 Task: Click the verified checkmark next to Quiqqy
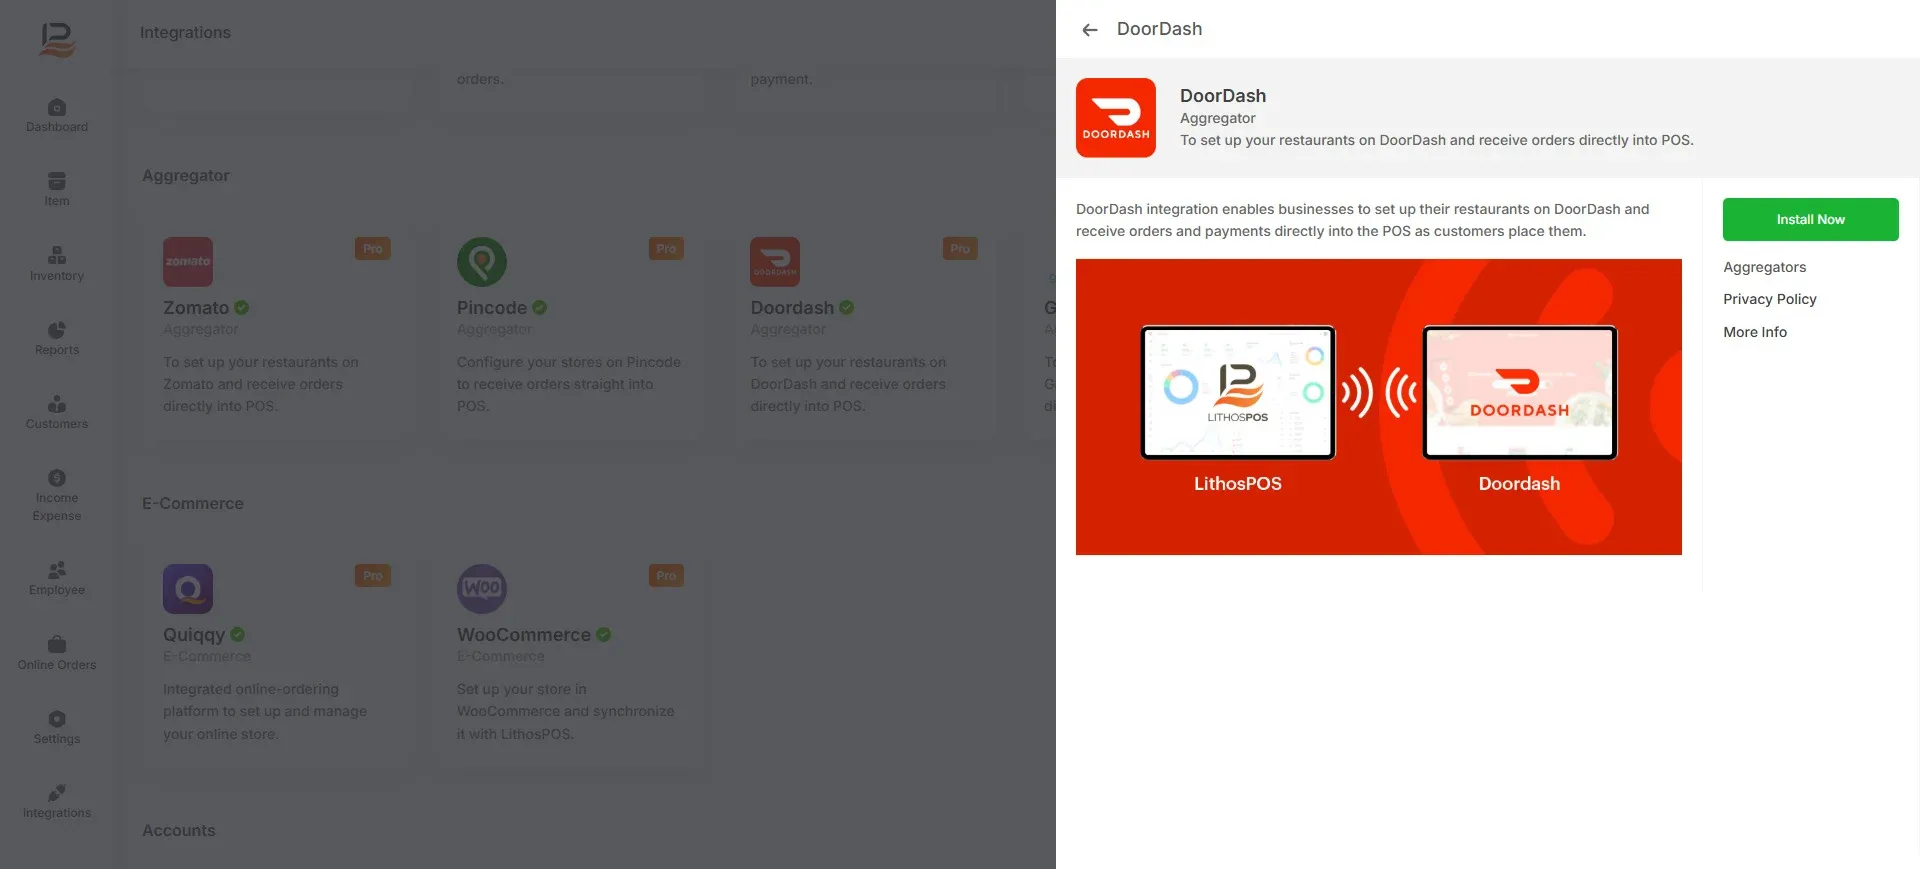tap(238, 635)
